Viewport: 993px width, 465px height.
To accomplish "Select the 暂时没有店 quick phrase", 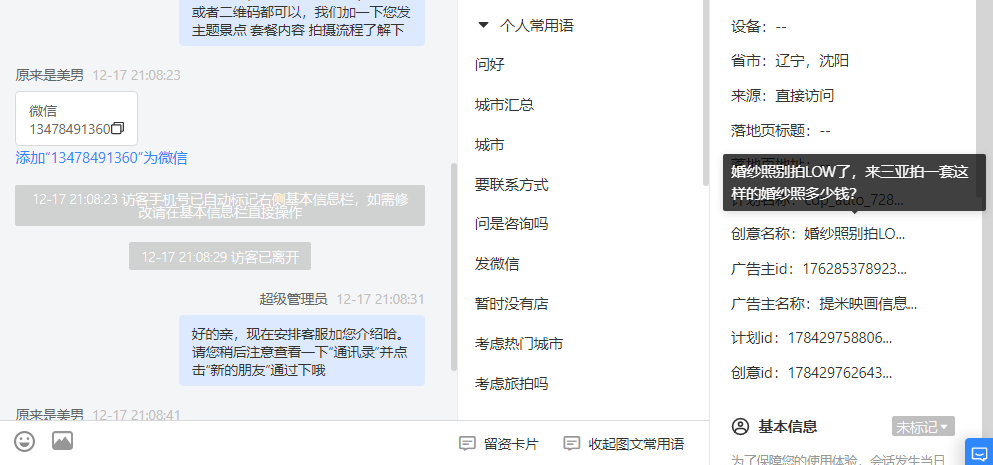I will pos(511,304).
